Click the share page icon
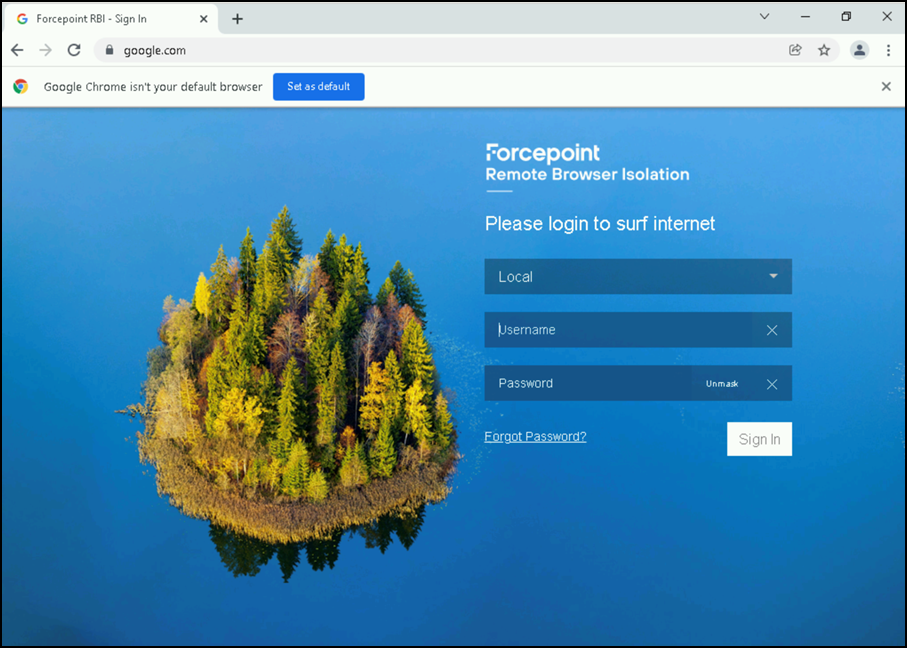The image size is (907, 648). pyautogui.click(x=795, y=50)
